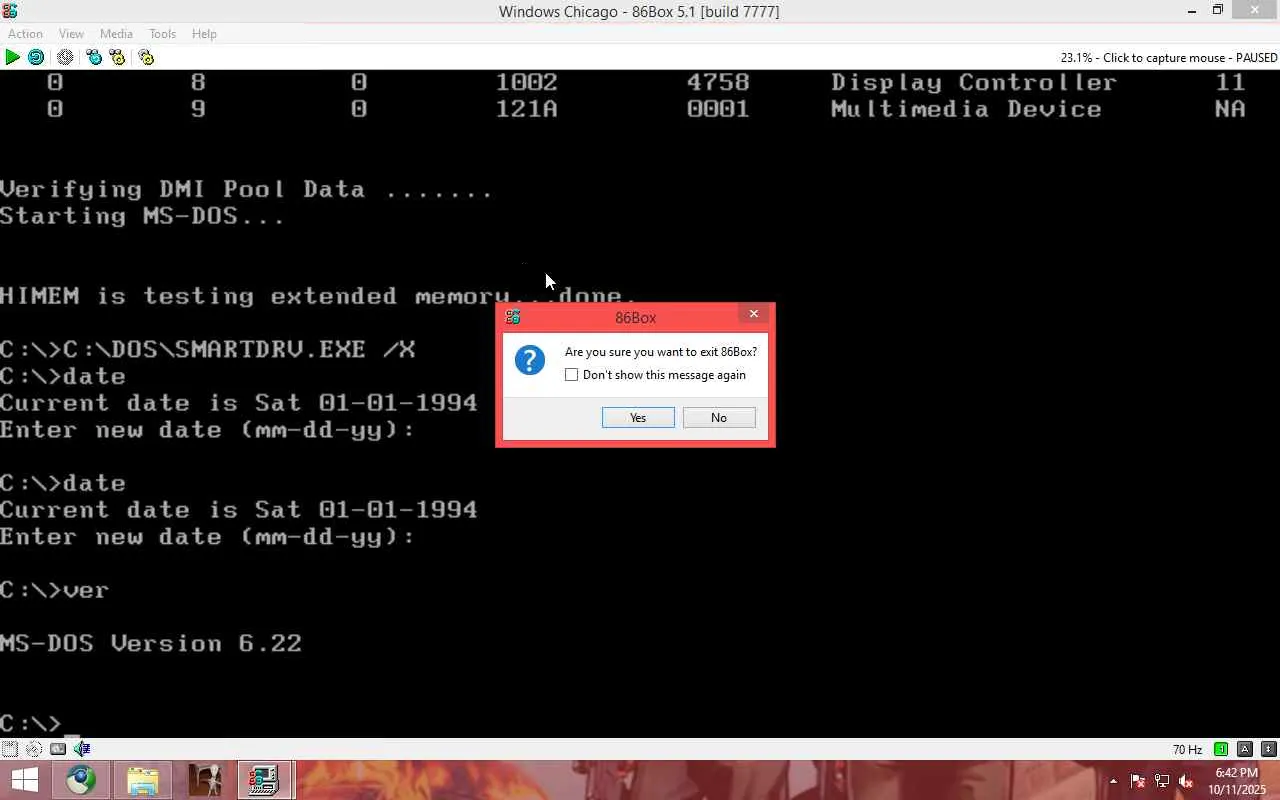Click the 'MS-DOS Version 6.22' line
The image size is (1280, 800).
[x=150, y=643]
